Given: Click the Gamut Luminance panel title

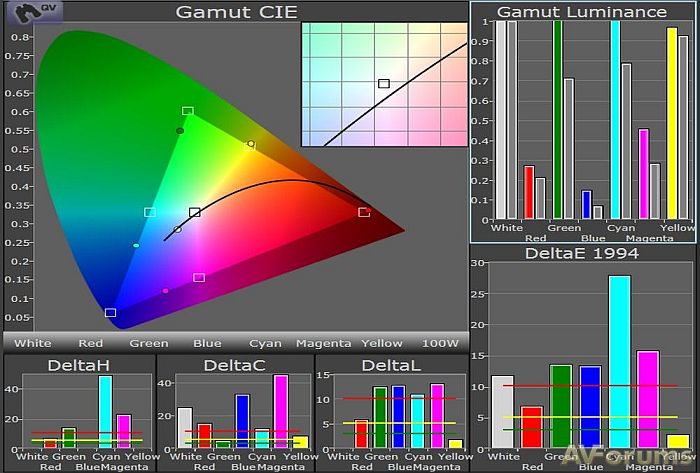Looking at the screenshot, I should click(x=582, y=12).
